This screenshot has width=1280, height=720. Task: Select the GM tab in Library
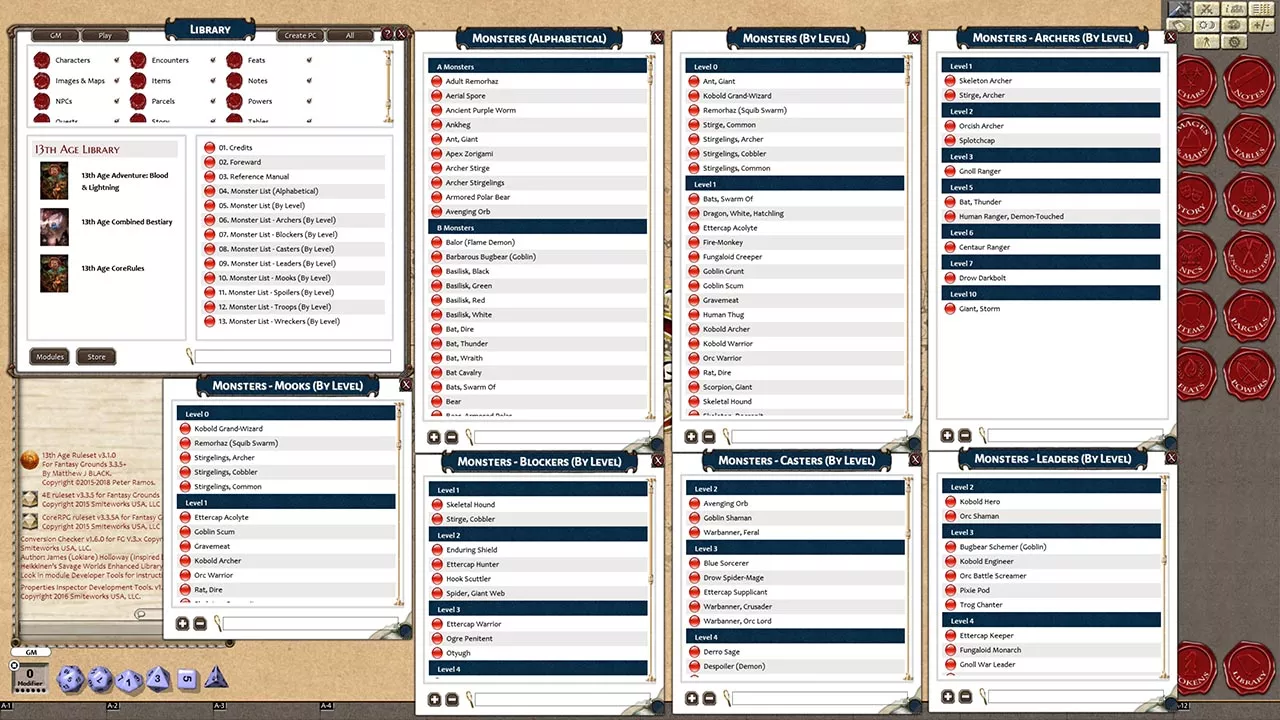pyautogui.click(x=53, y=35)
